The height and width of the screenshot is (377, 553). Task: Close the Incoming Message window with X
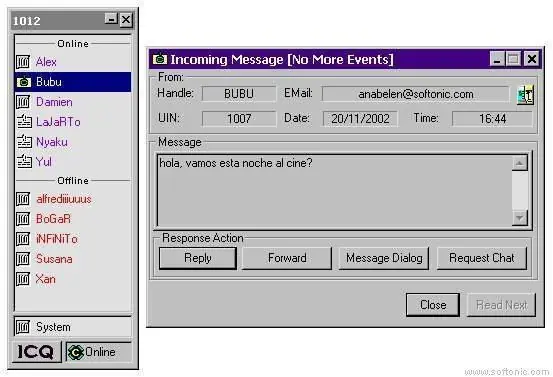pyautogui.click(x=532, y=59)
